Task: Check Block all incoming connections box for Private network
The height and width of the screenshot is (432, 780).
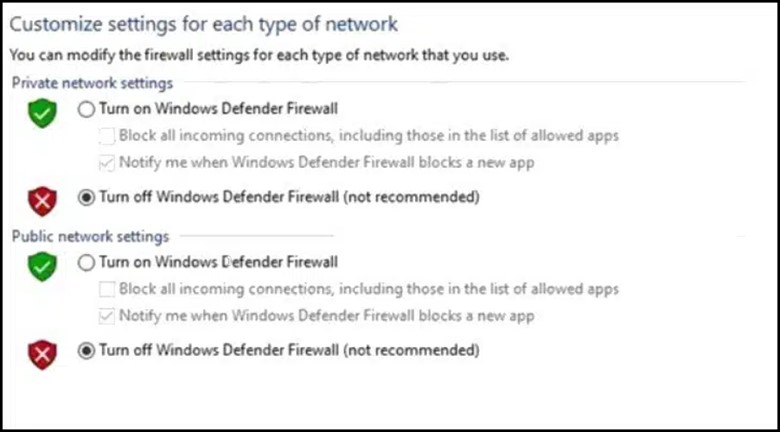Action: pos(107,136)
